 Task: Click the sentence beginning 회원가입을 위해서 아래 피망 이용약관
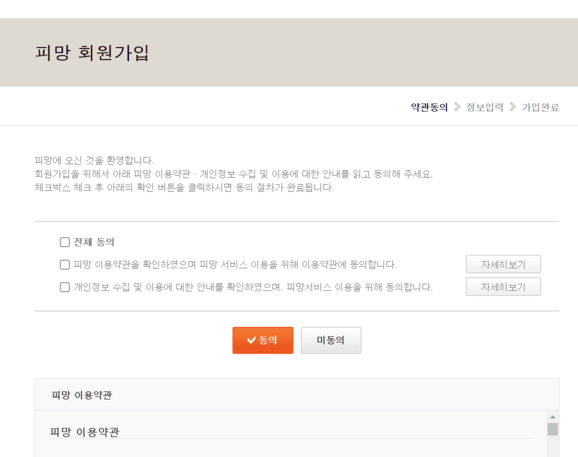(x=233, y=174)
